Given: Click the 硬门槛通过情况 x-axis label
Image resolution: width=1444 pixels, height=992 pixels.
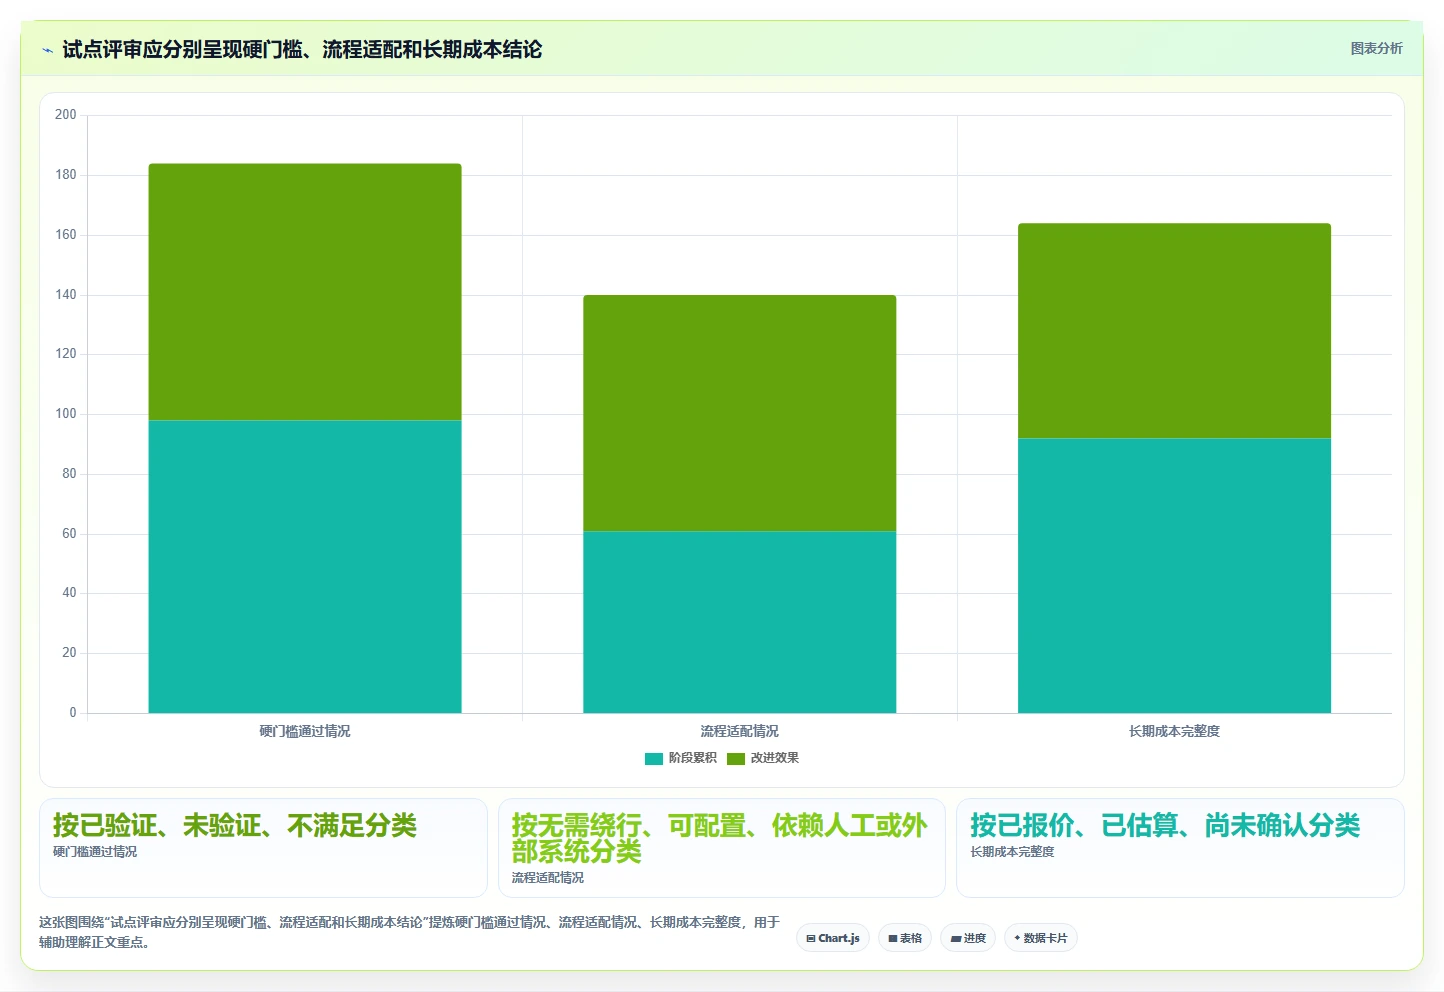Looking at the screenshot, I should [305, 731].
